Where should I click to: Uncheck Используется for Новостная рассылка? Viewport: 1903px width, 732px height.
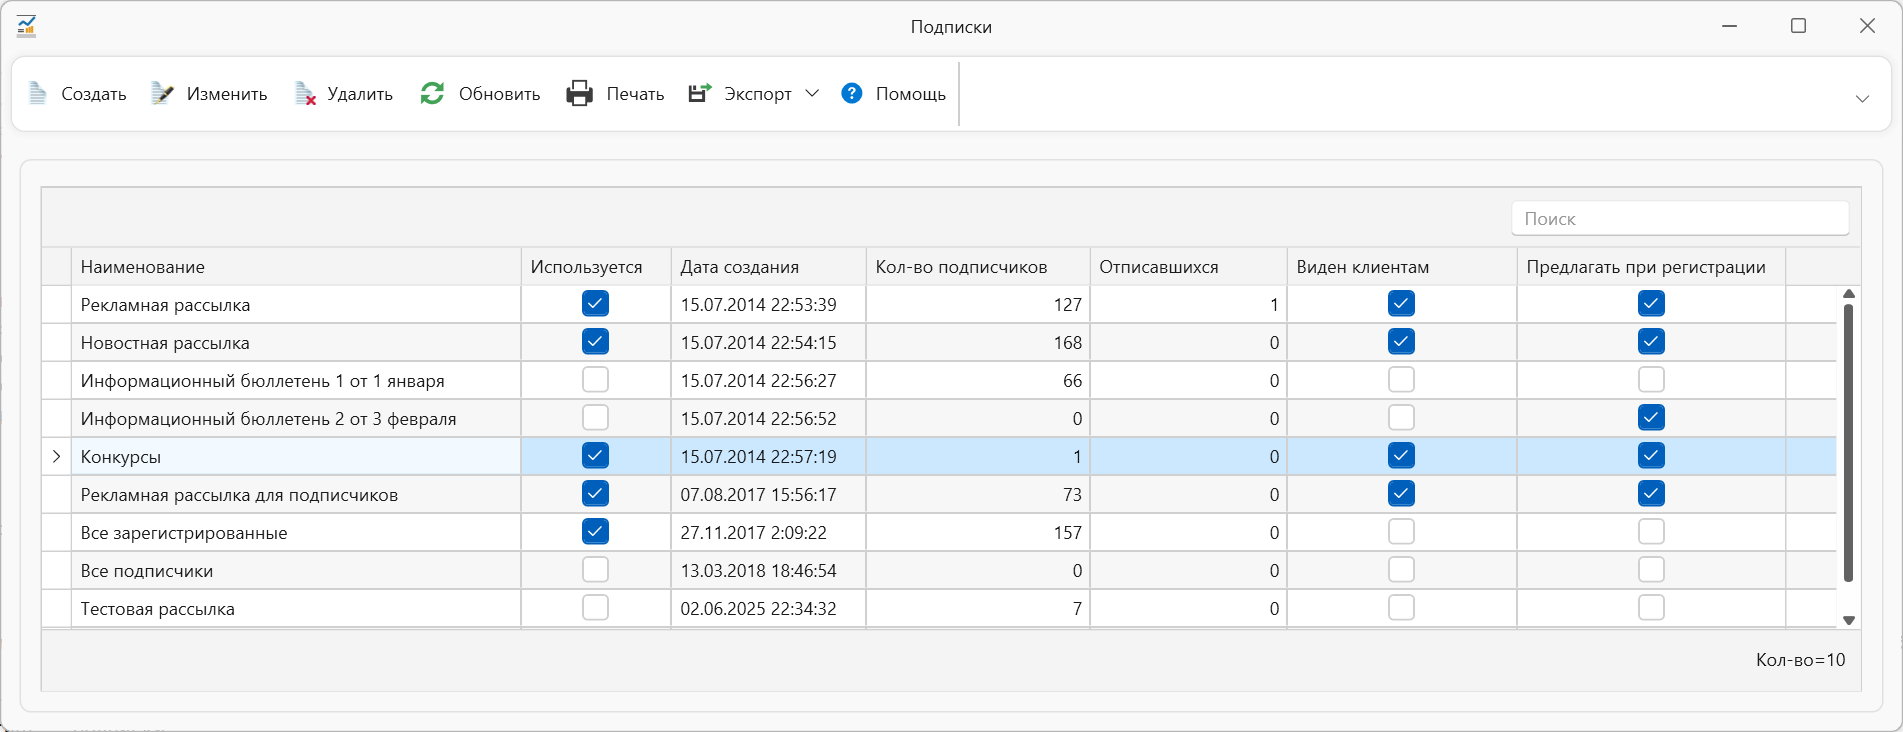(x=595, y=341)
